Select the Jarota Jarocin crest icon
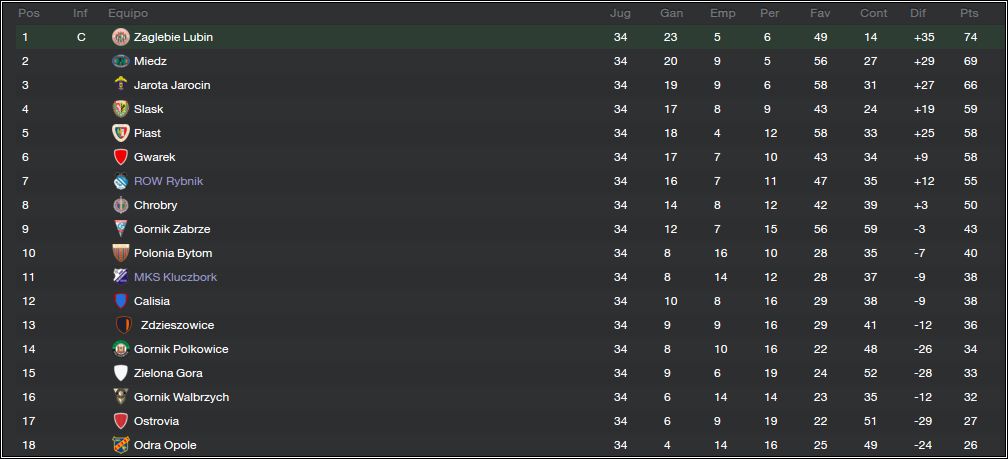This screenshot has height=459, width=1008. click(121, 85)
